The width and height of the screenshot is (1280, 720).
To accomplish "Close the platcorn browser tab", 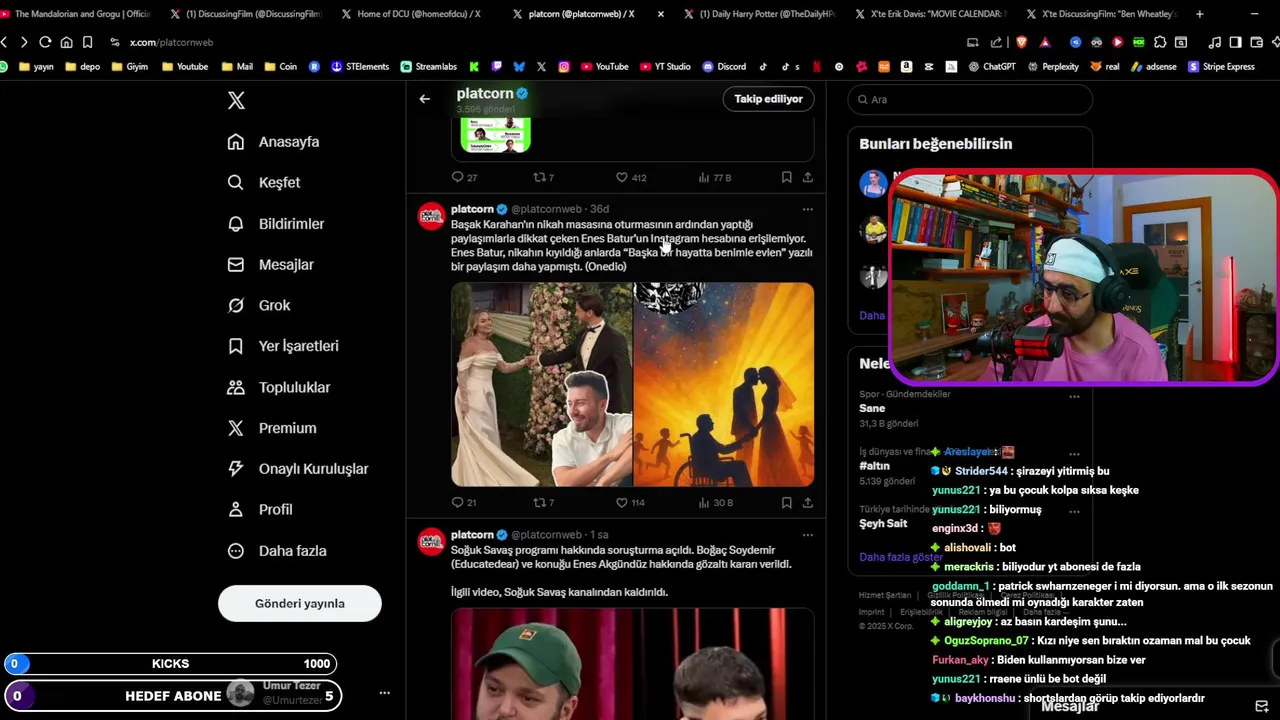I will 660,14.
